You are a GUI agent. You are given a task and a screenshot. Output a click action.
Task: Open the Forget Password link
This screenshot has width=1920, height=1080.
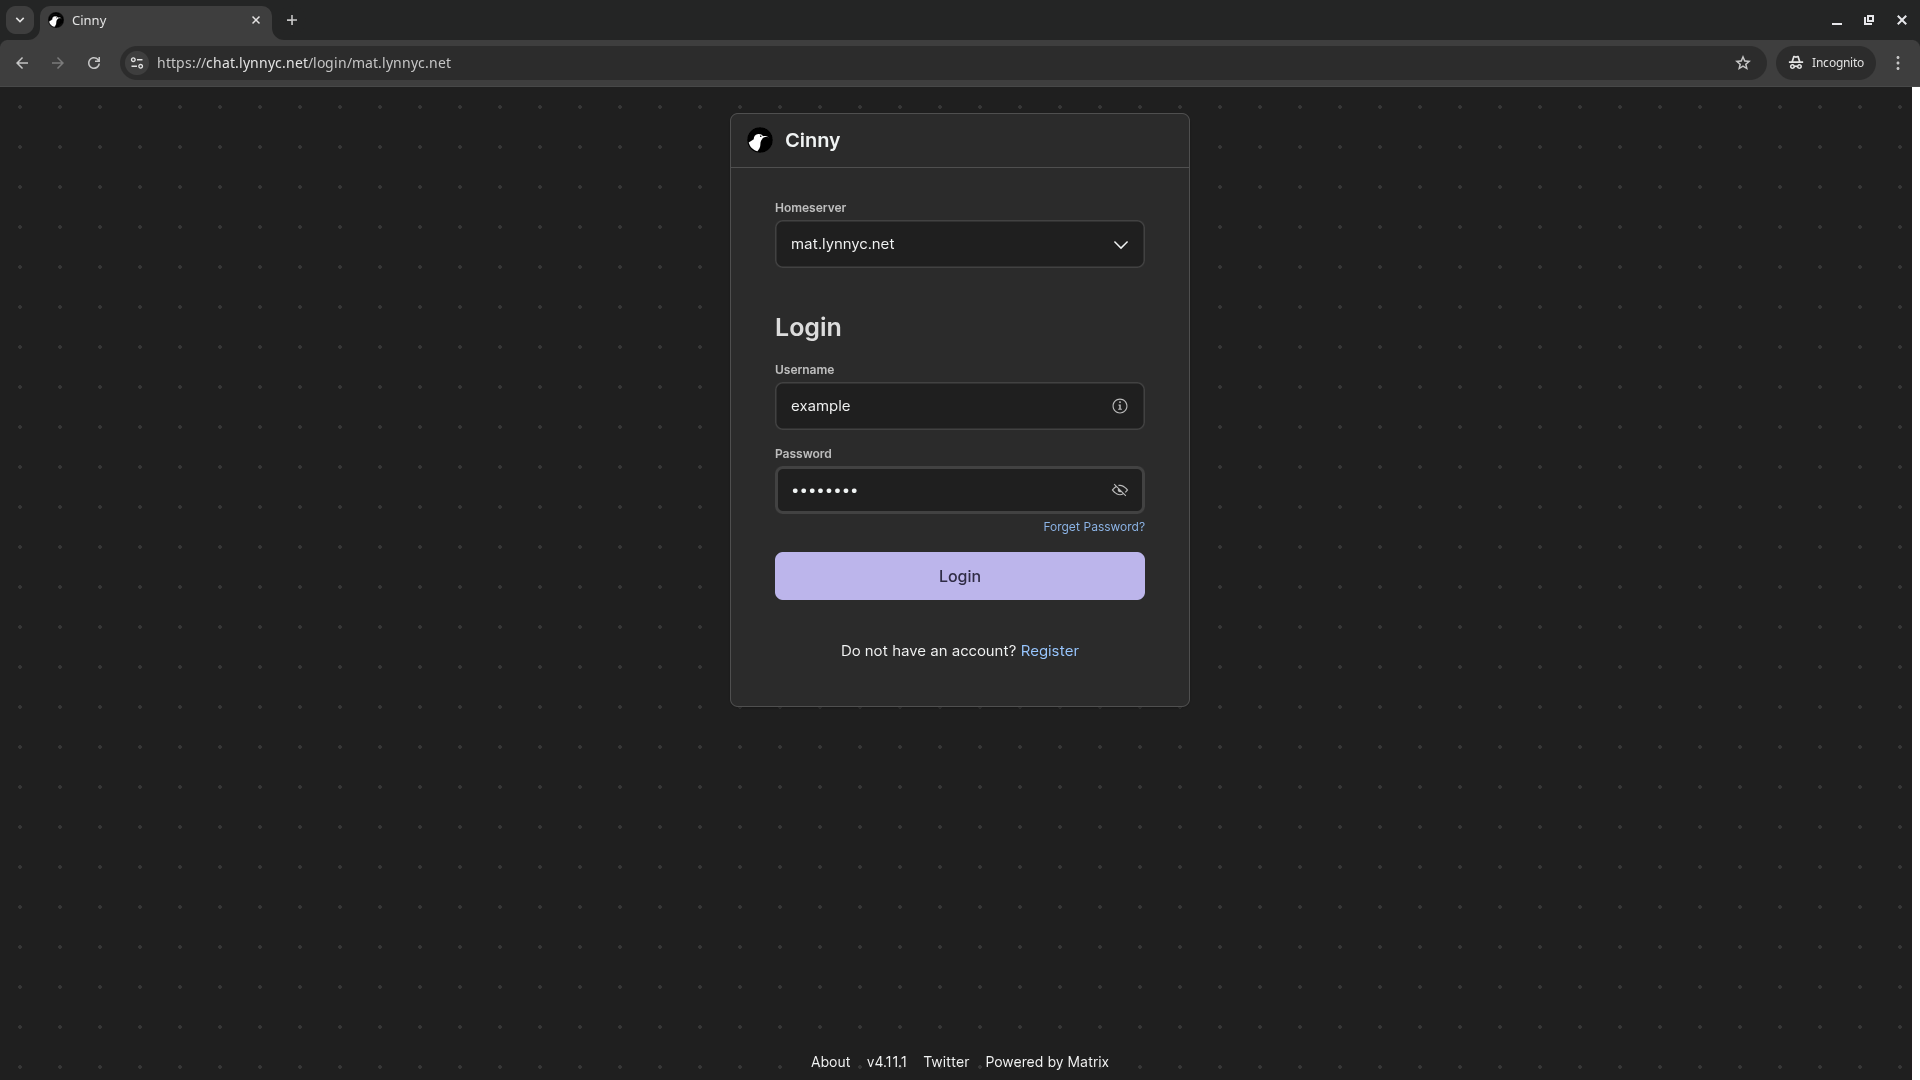click(x=1093, y=527)
